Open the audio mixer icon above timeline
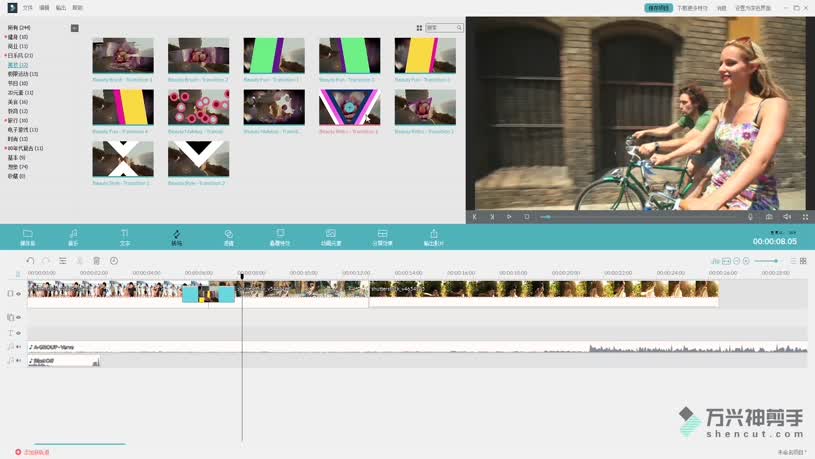 point(716,261)
